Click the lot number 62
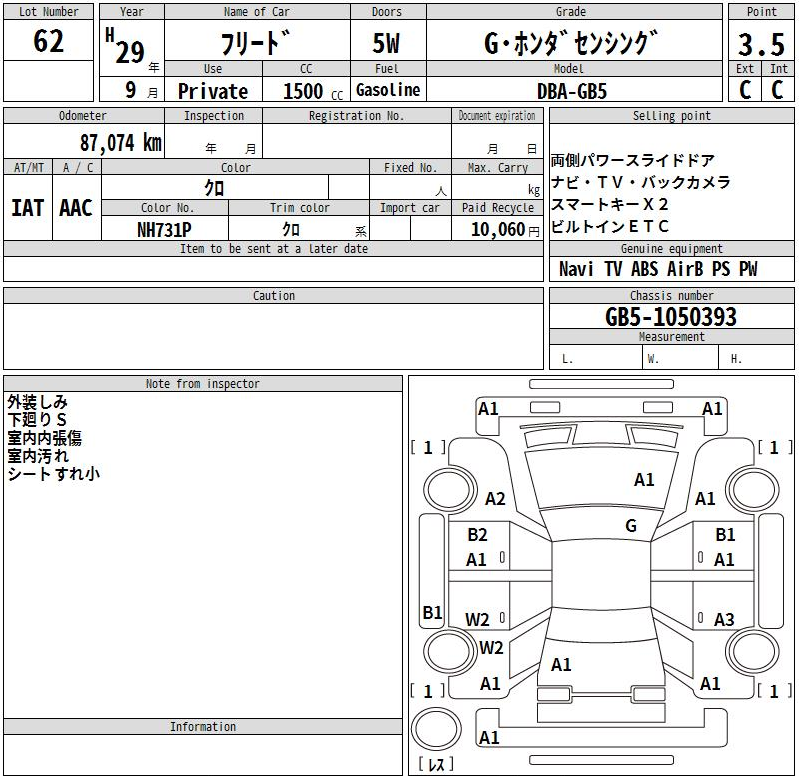 [x=48, y=41]
